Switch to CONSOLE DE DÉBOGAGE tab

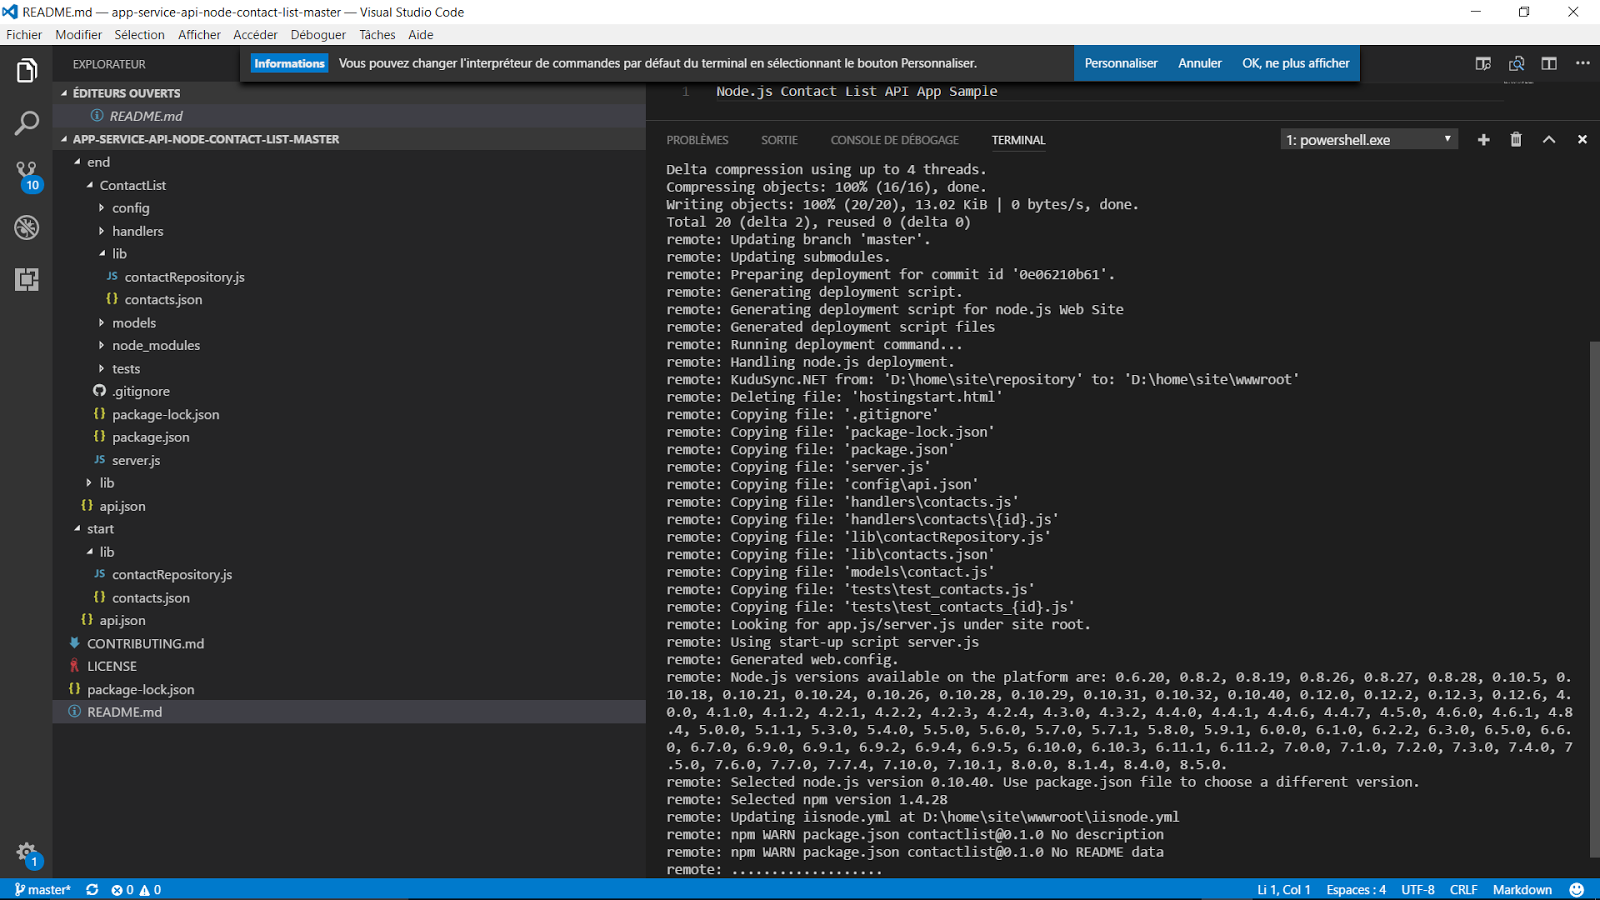[x=894, y=140]
